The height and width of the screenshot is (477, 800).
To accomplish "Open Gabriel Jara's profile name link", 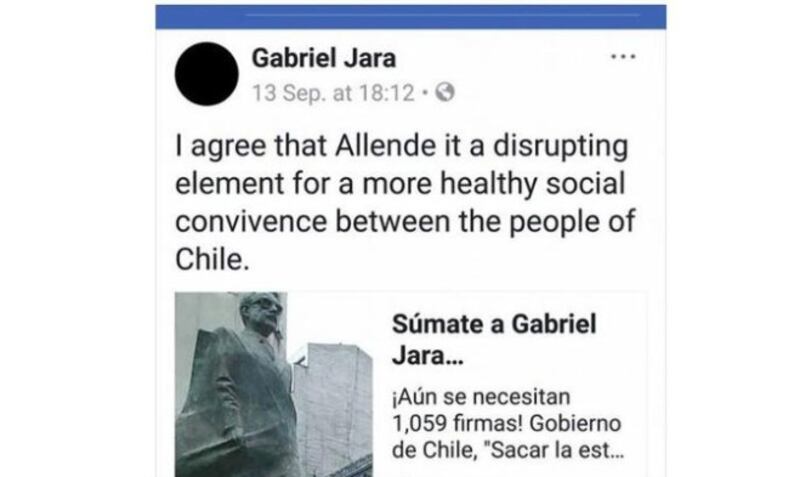I will point(323,58).
